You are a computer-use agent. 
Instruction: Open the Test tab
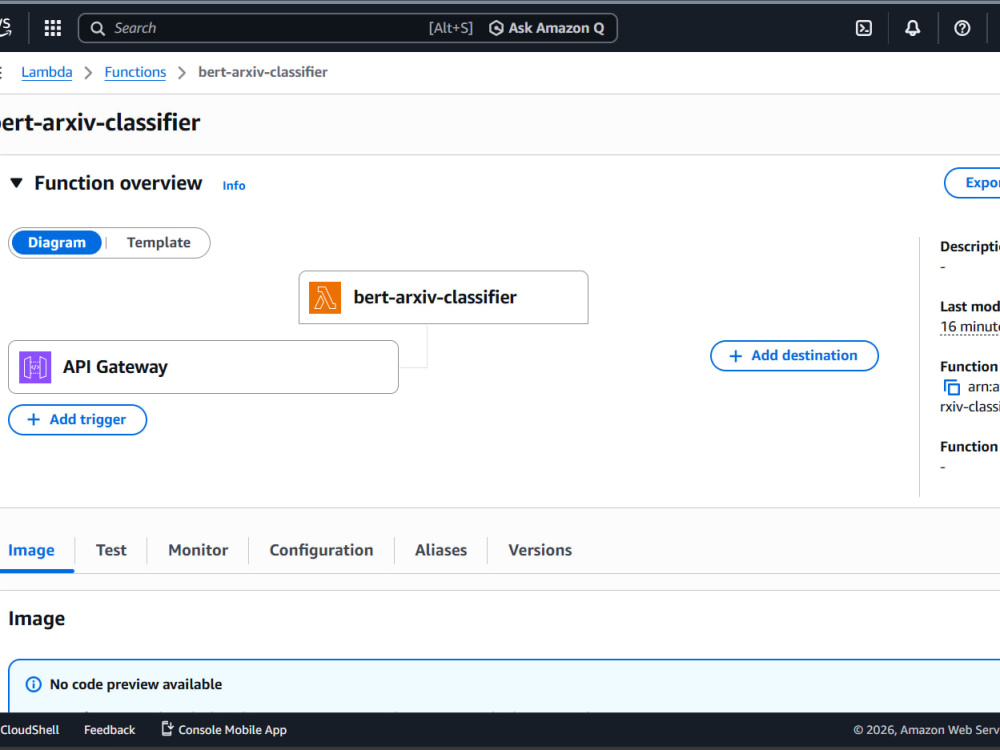tap(111, 550)
